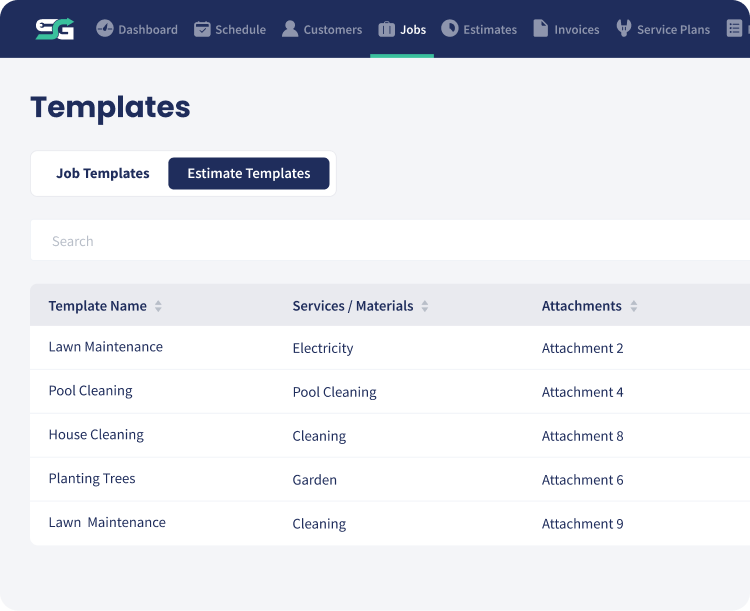Click the Schedule calendar icon
750x611 pixels.
coord(202,29)
